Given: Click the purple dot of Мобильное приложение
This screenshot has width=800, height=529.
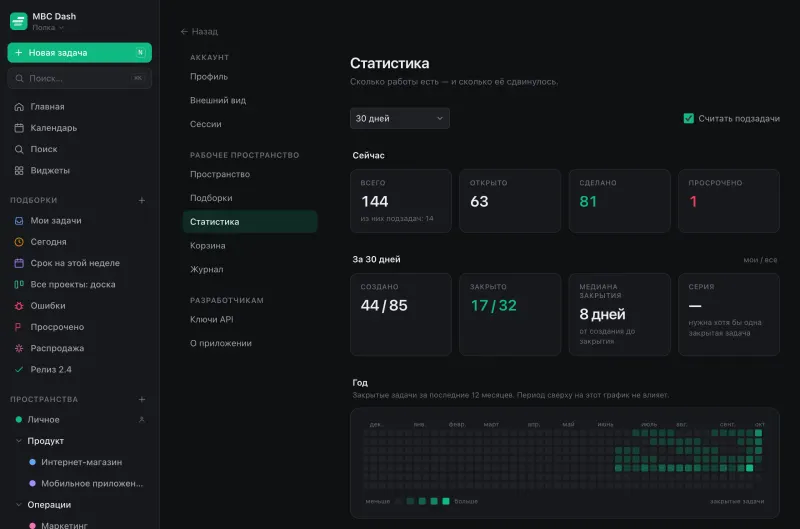Looking at the screenshot, I should click(x=33, y=484).
